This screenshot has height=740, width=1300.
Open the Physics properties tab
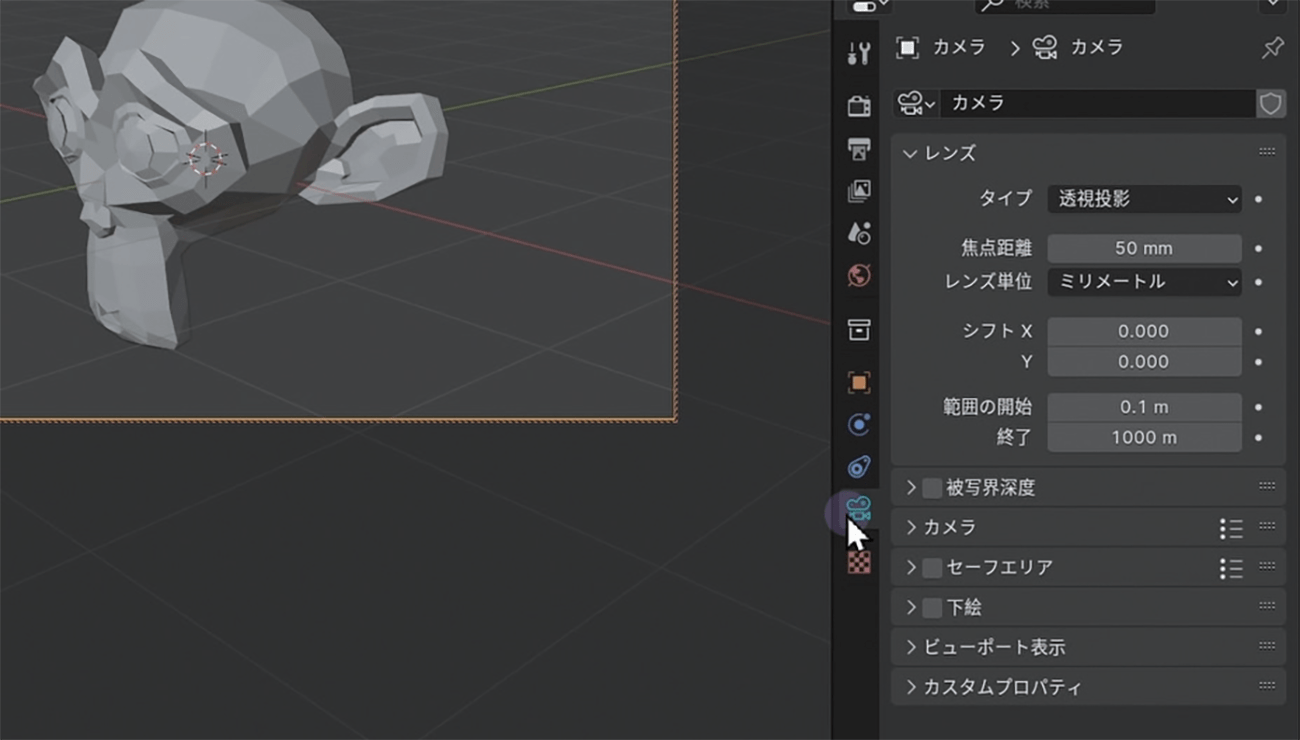coord(858,424)
